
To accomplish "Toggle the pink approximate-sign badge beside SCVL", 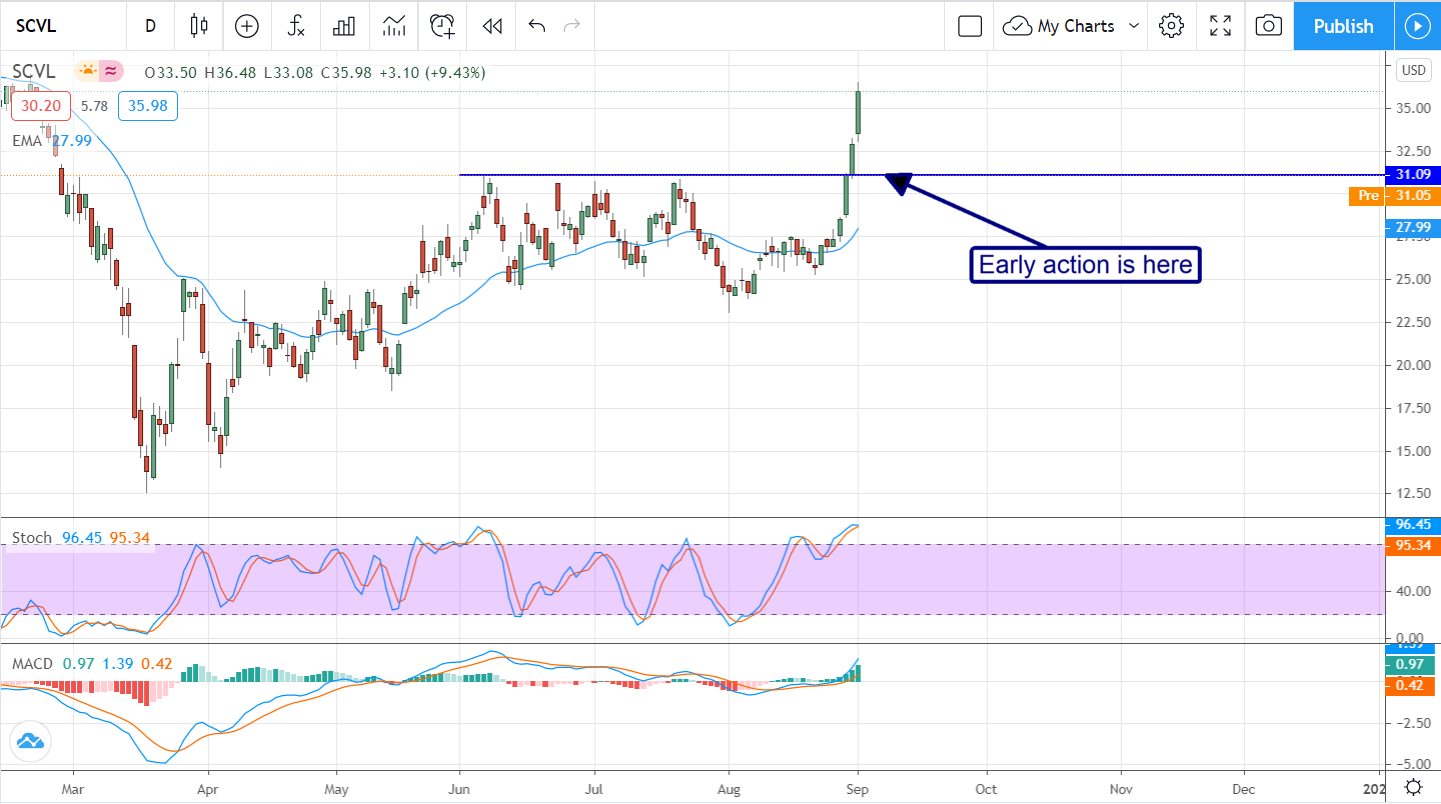I will click(x=110, y=71).
